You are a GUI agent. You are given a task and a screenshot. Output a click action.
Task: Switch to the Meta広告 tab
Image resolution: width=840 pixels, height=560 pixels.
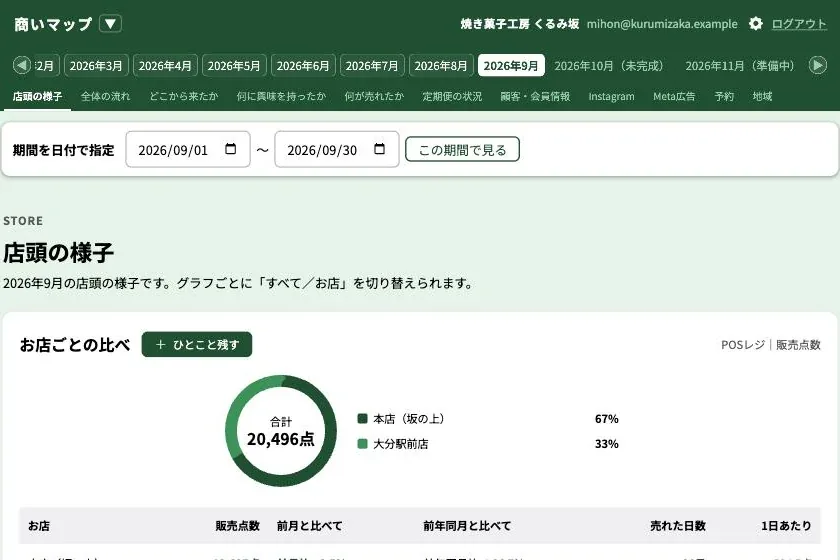674,96
